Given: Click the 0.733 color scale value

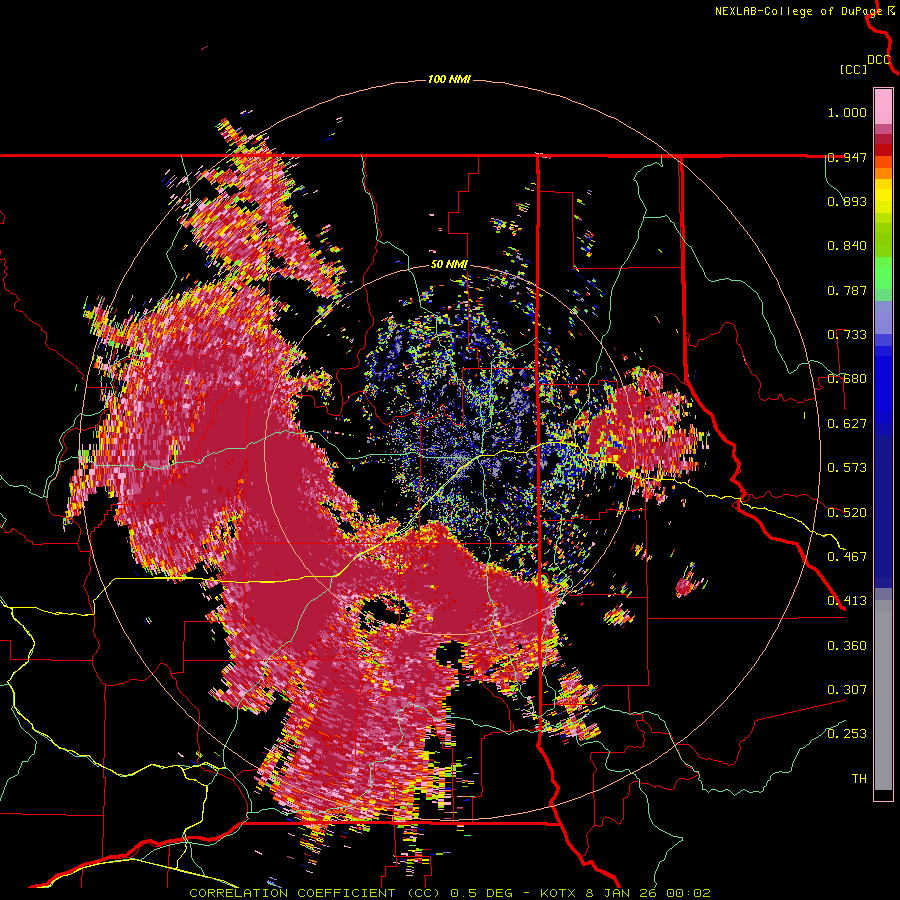Looking at the screenshot, I should (847, 335).
